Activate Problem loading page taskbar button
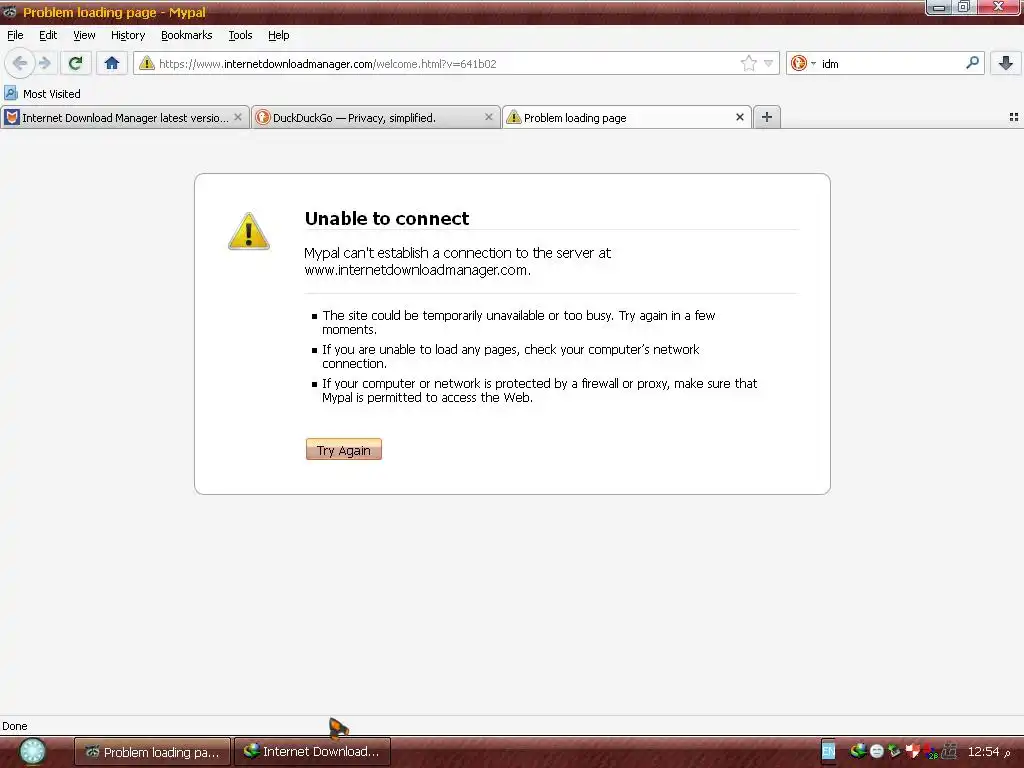 point(152,752)
